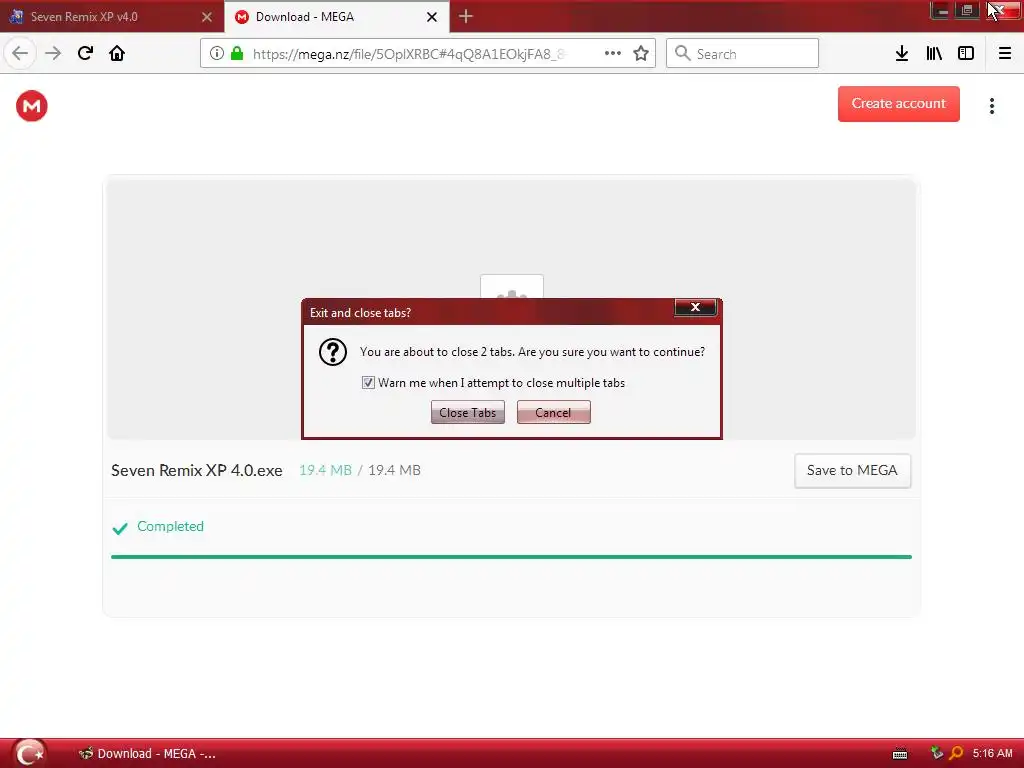The image size is (1024, 768).
Task: Select the Download - MEGA tab
Action: 327,17
